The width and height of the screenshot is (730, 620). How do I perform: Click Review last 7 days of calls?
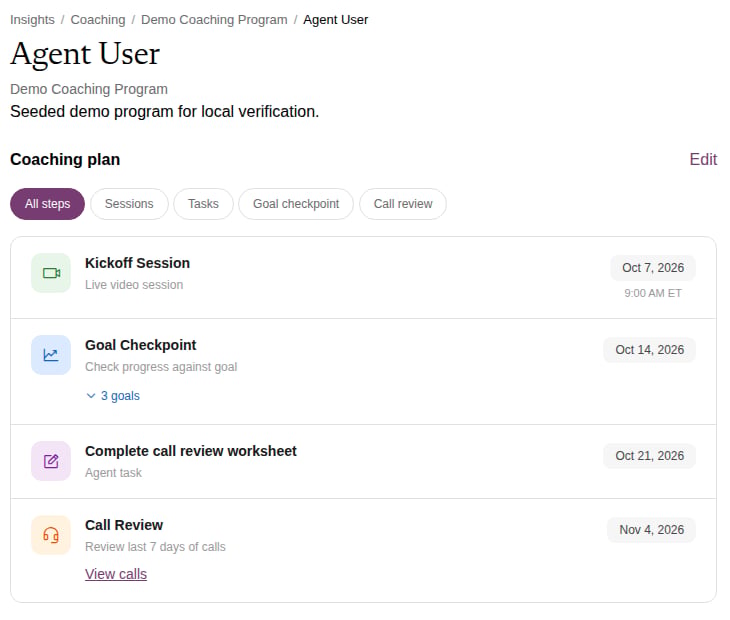pyautogui.click(x=155, y=547)
